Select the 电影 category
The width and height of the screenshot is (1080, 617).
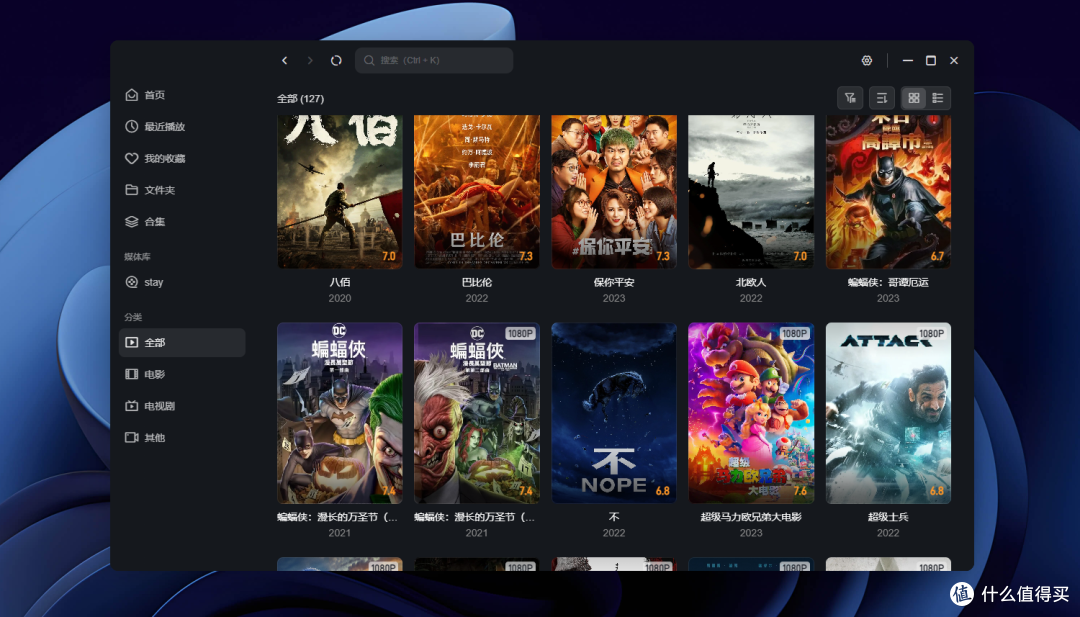183,374
